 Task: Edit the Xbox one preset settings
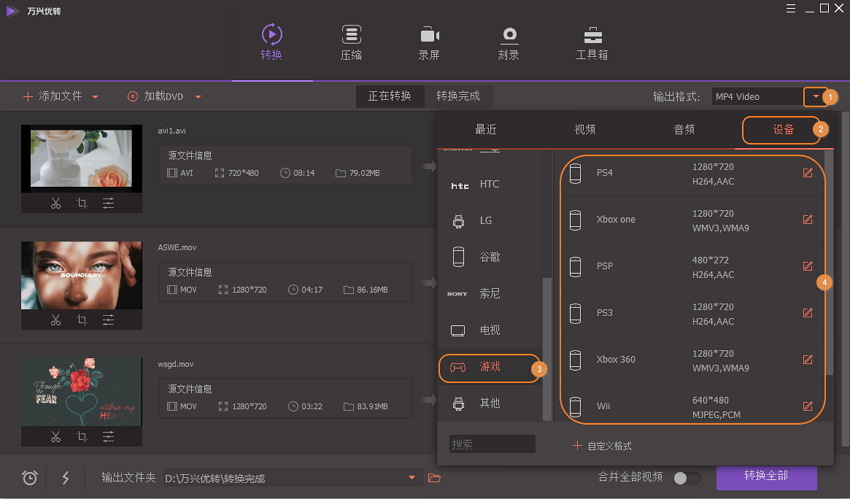click(808, 219)
